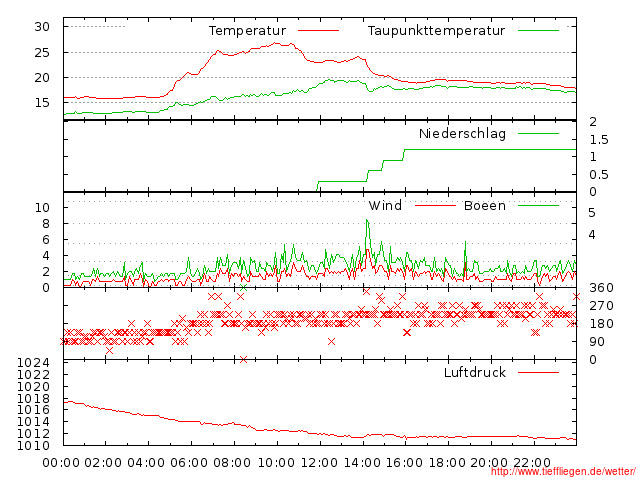Click the 12:00 time axis label
640x480 pixels.
(x=320, y=463)
